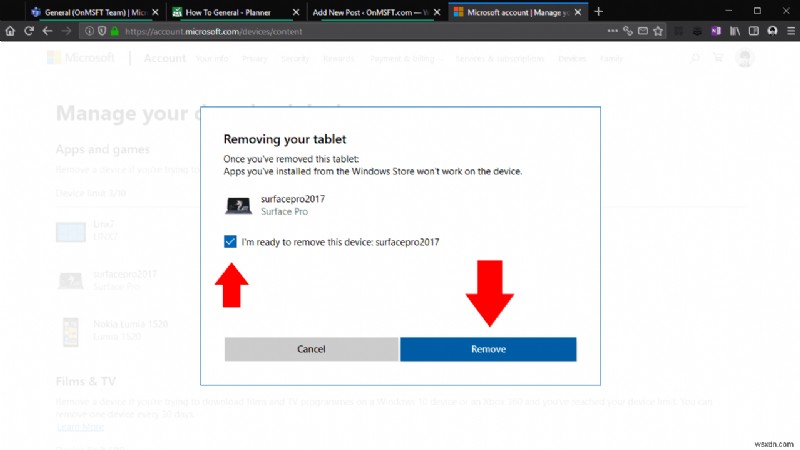Go to the browser home page icon
The width and height of the screenshot is (800, 450).
(10, 31)
